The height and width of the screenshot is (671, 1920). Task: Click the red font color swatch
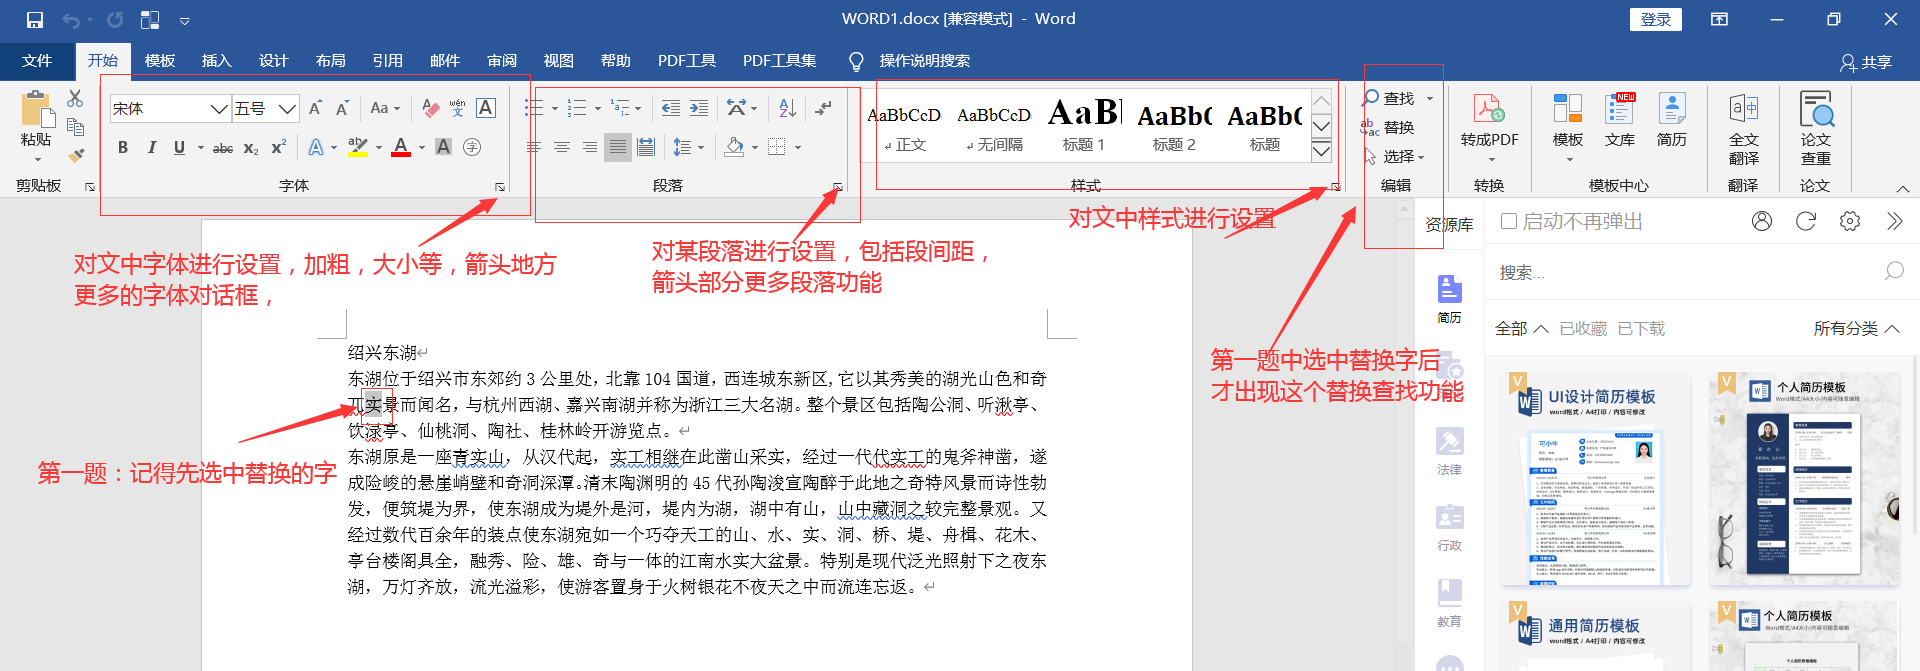pos(401,147)
